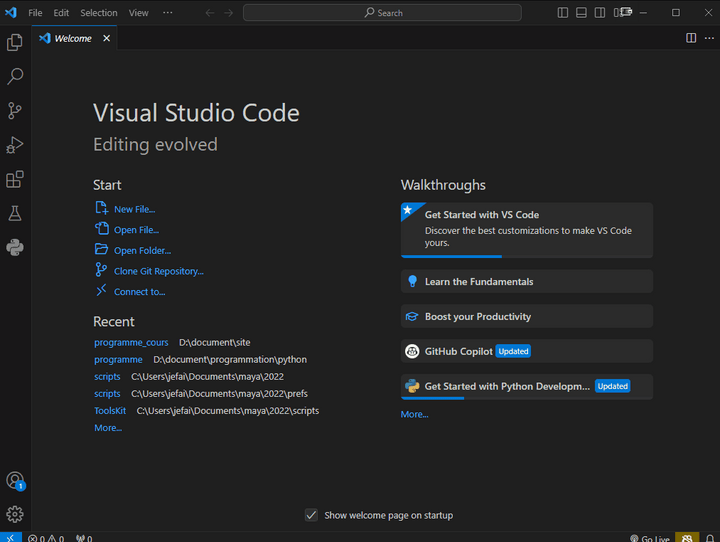This screenshot has width=720, height=542.
Task: Open the Explorer view in activity bar
Action: point(15,42)
